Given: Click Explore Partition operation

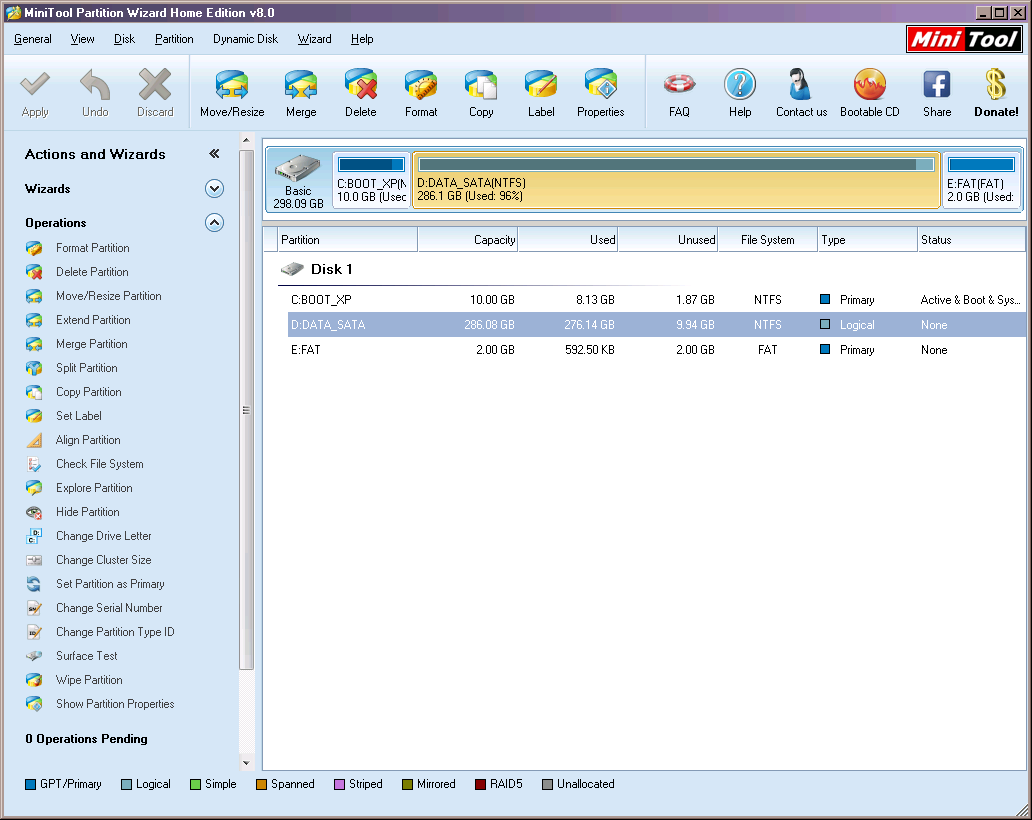Looking at the screenshot, I should coord(94,488).
